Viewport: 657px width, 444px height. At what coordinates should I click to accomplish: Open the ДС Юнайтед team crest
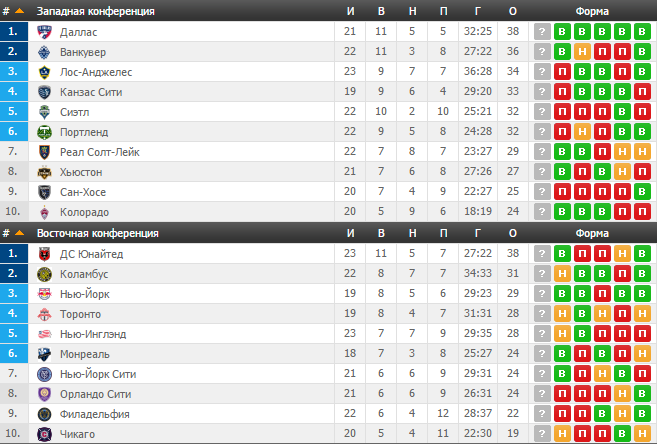[44, 254]
